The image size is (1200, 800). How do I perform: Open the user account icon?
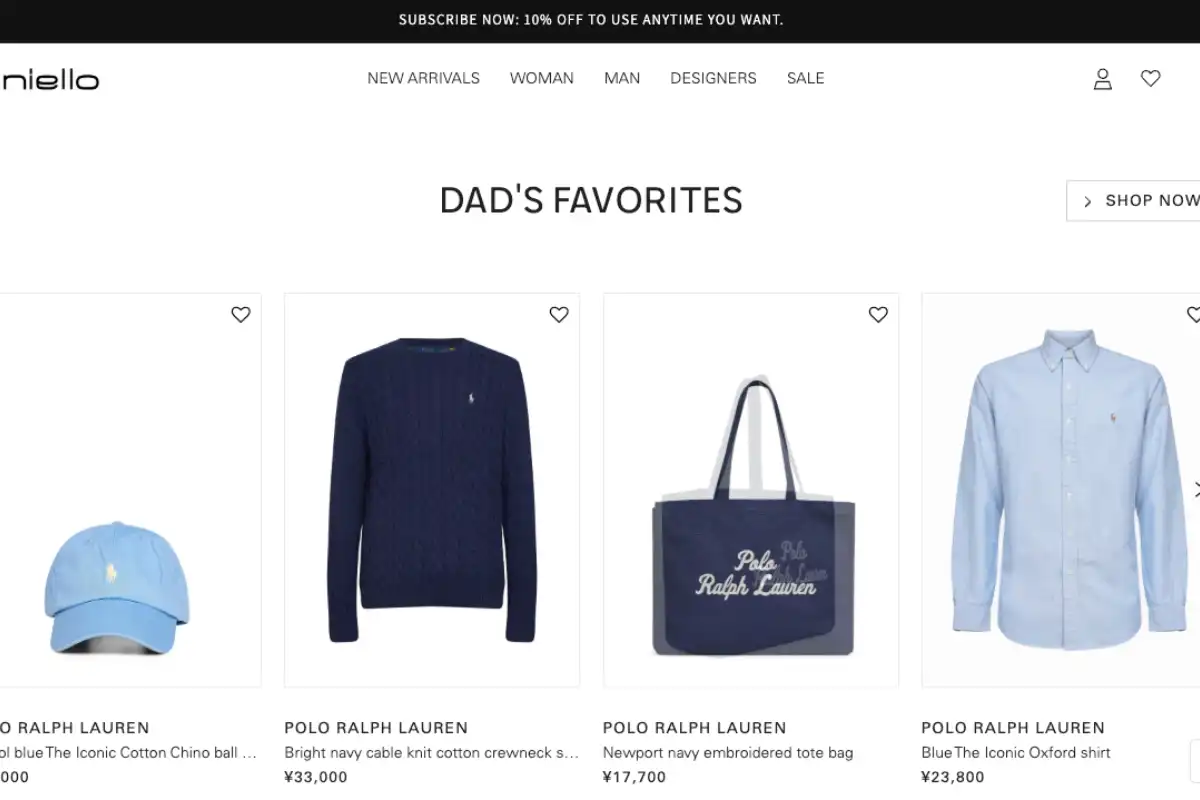(x=1102, y=79)
